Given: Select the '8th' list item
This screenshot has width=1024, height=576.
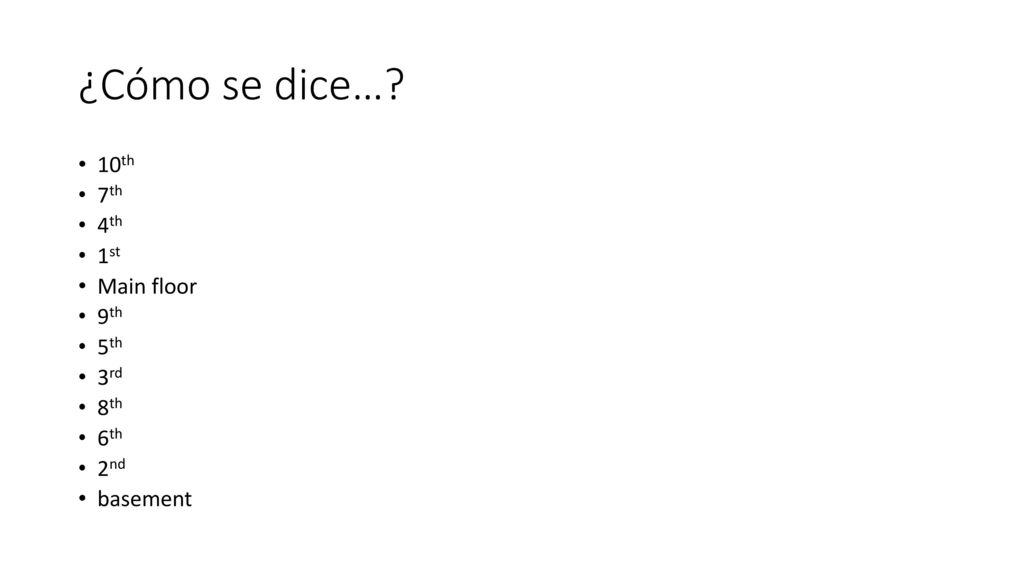Looking at the screenshot, I should click(110, 406).
